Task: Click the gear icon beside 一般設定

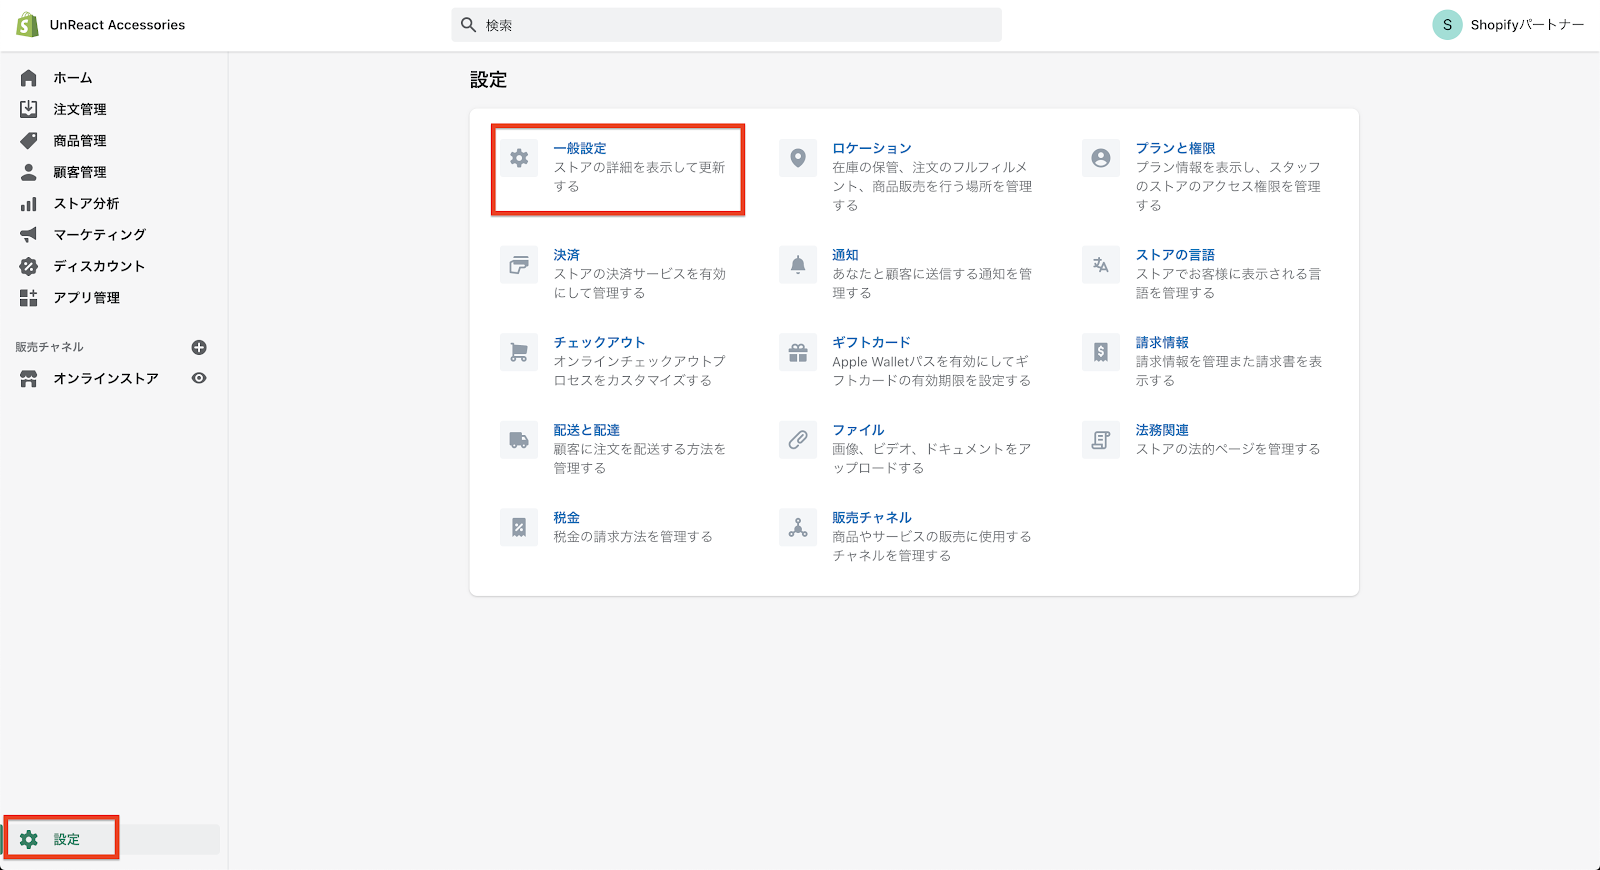Action: click(x=519, y=158)
